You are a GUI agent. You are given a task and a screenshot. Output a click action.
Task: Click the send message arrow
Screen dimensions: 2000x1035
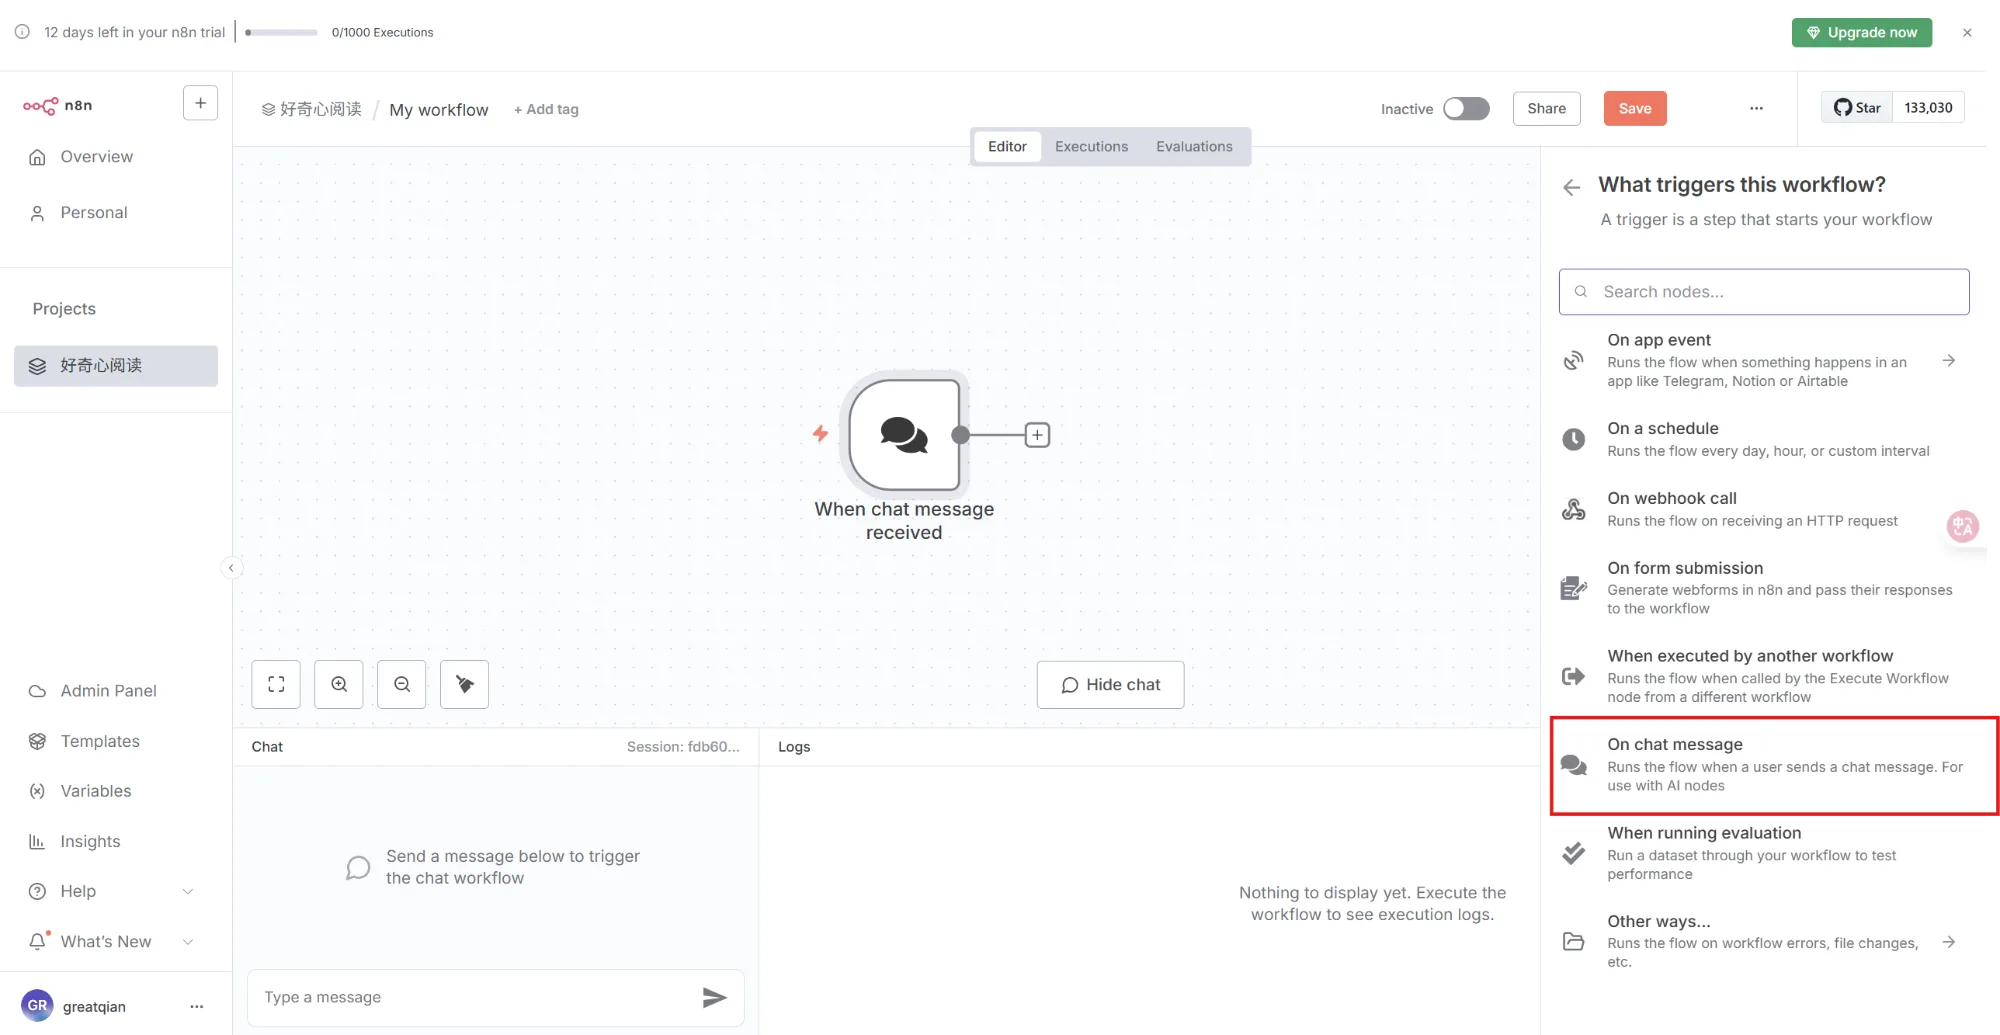(714, 997)
